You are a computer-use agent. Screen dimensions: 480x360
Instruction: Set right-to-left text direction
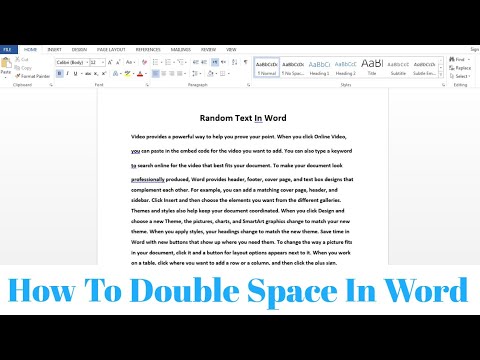click(223, 62)
